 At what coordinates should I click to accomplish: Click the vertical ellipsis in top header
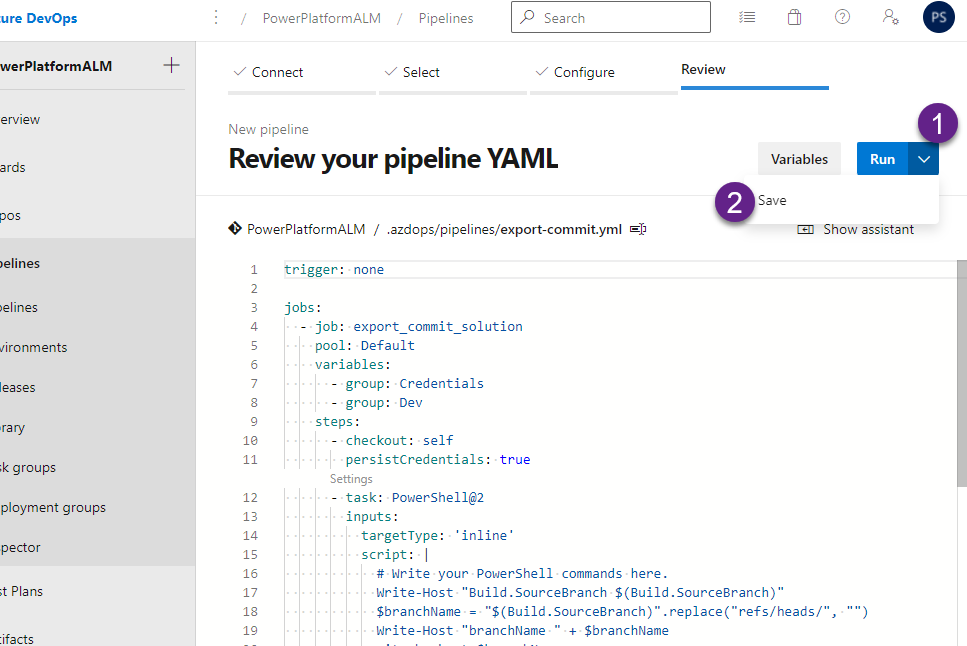pos(216,18)
